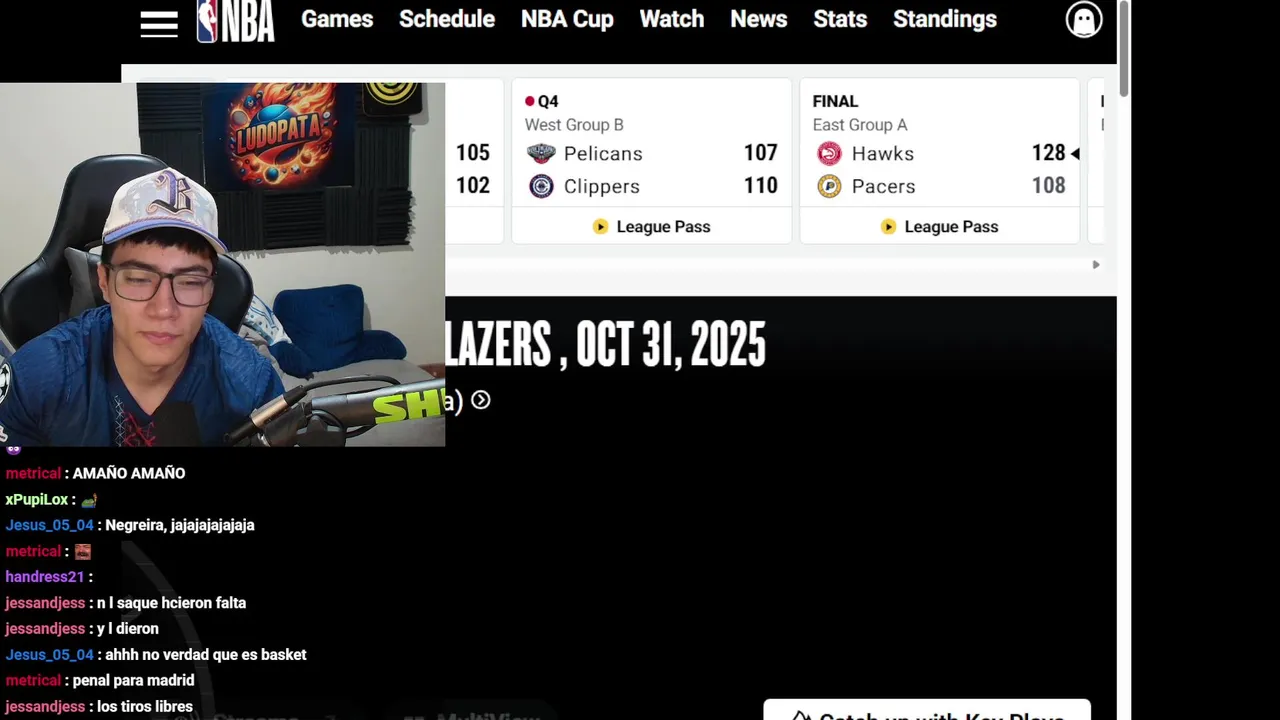The width and height of the screenshot is (1280, 720).
Task: Open the Stats section
Action: (840, 19)
